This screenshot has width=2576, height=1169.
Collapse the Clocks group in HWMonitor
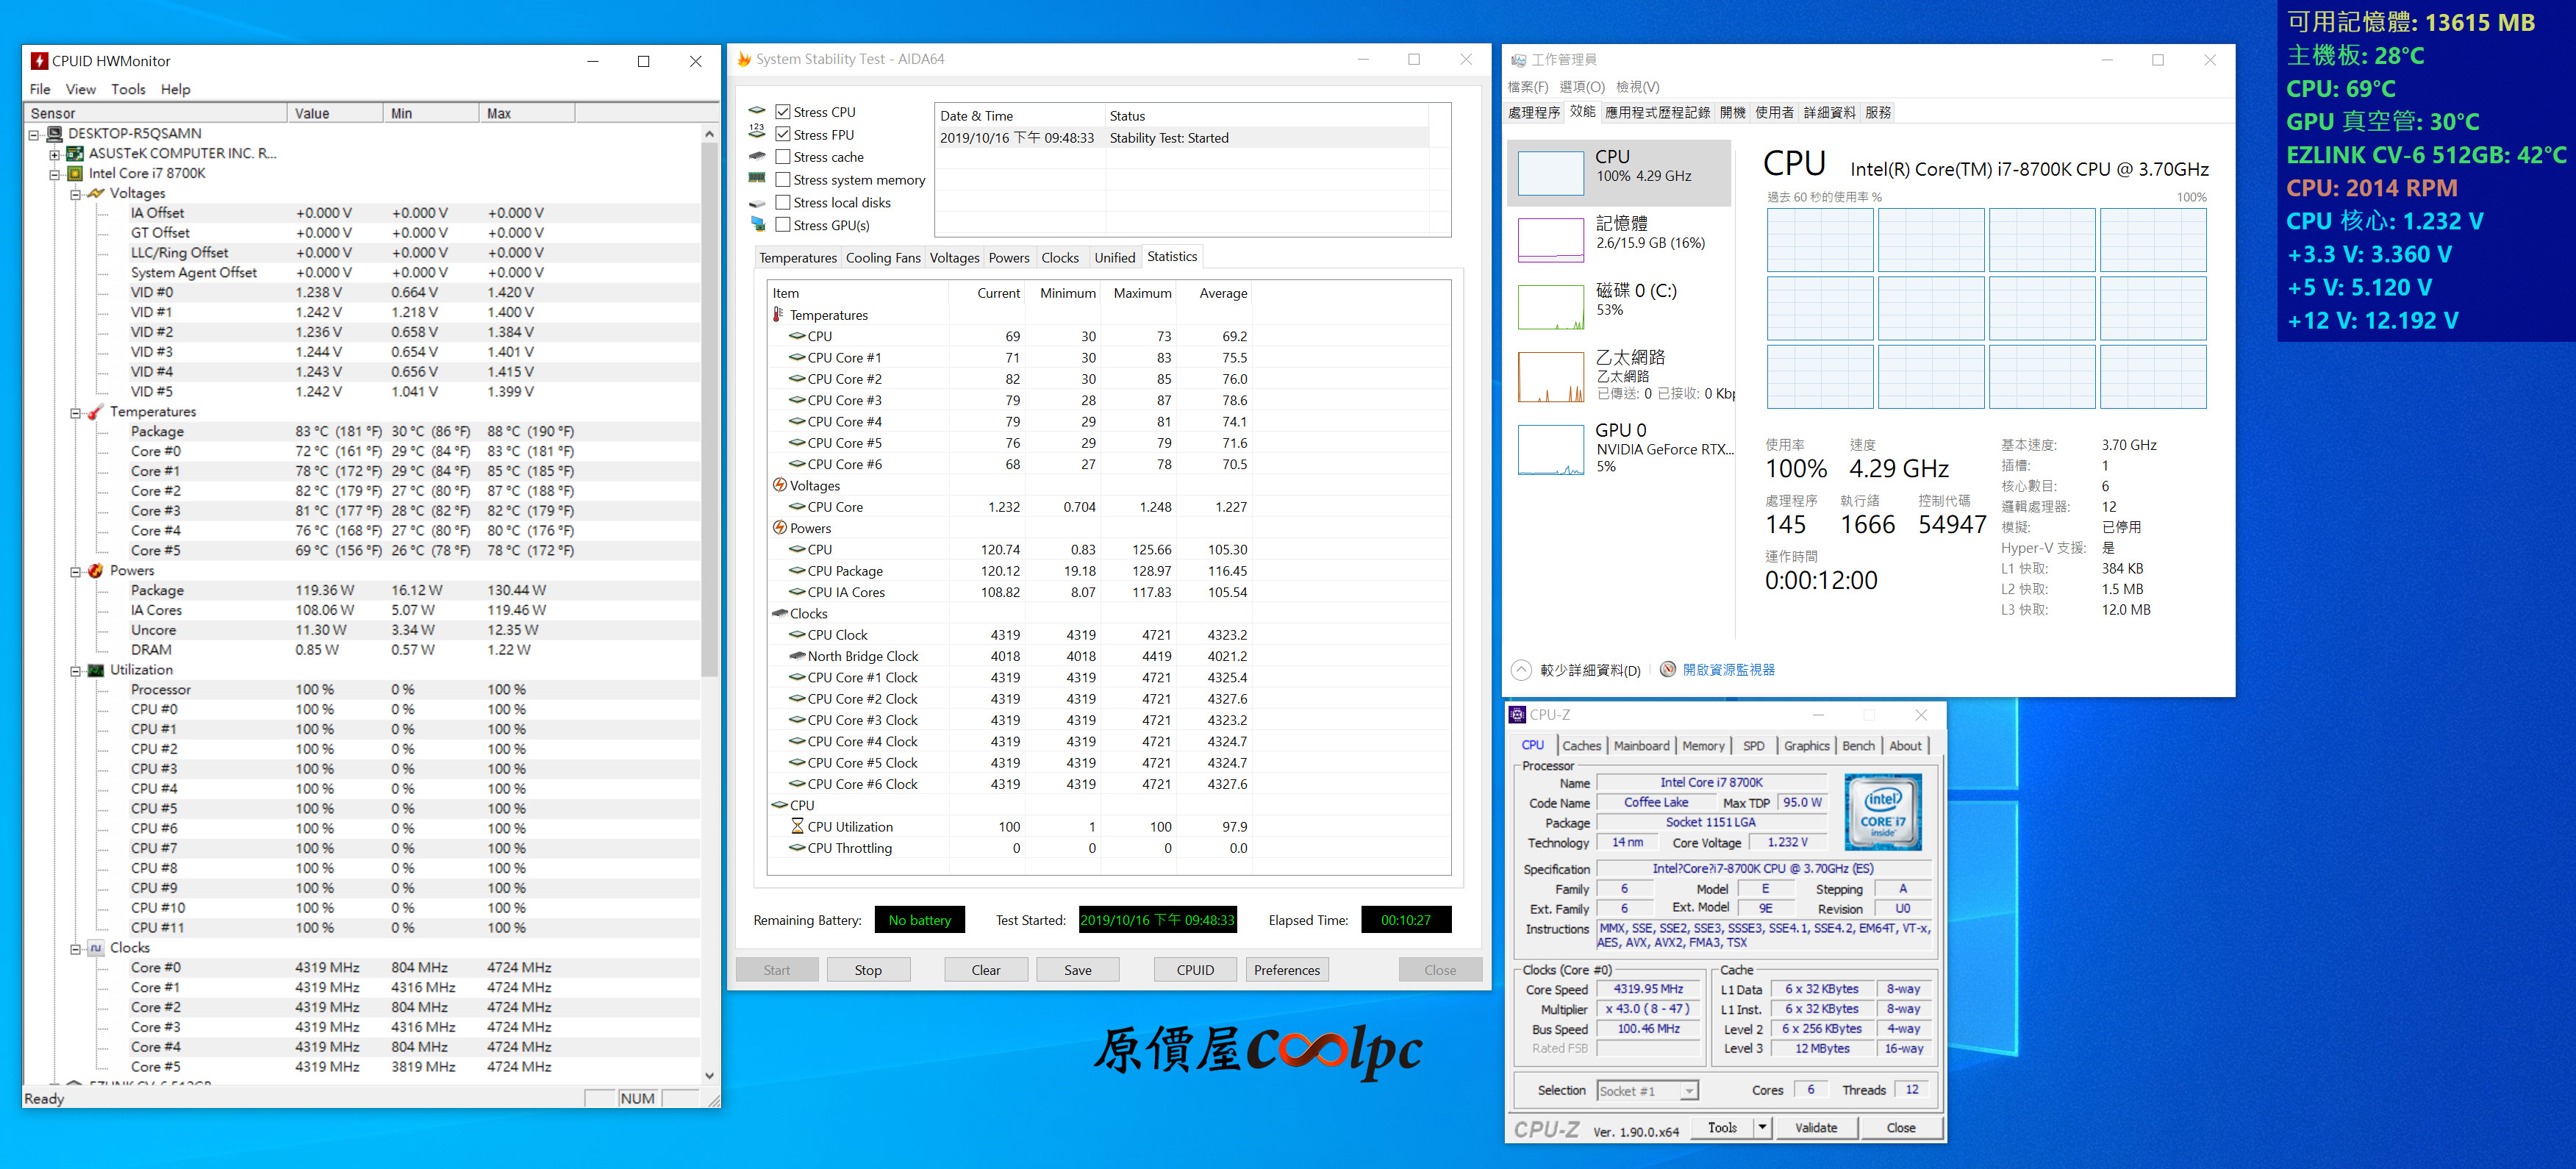[75, 949]
